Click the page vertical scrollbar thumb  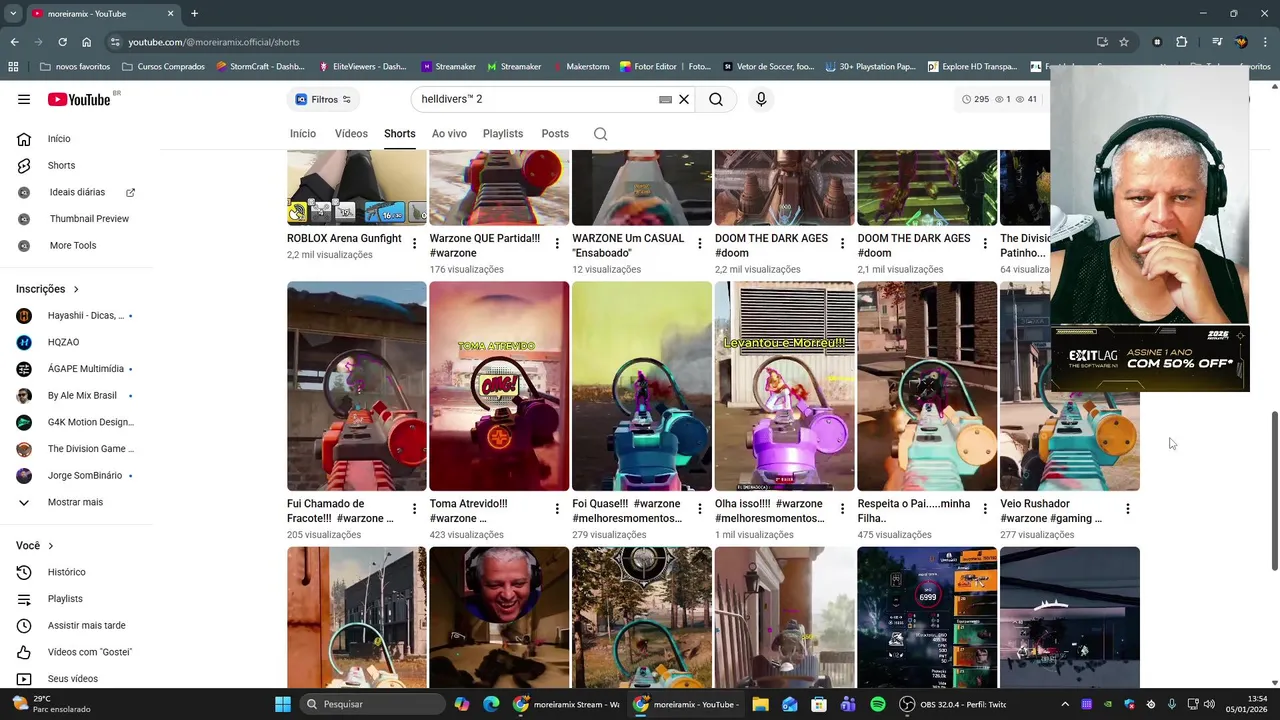coord(1274,490)
